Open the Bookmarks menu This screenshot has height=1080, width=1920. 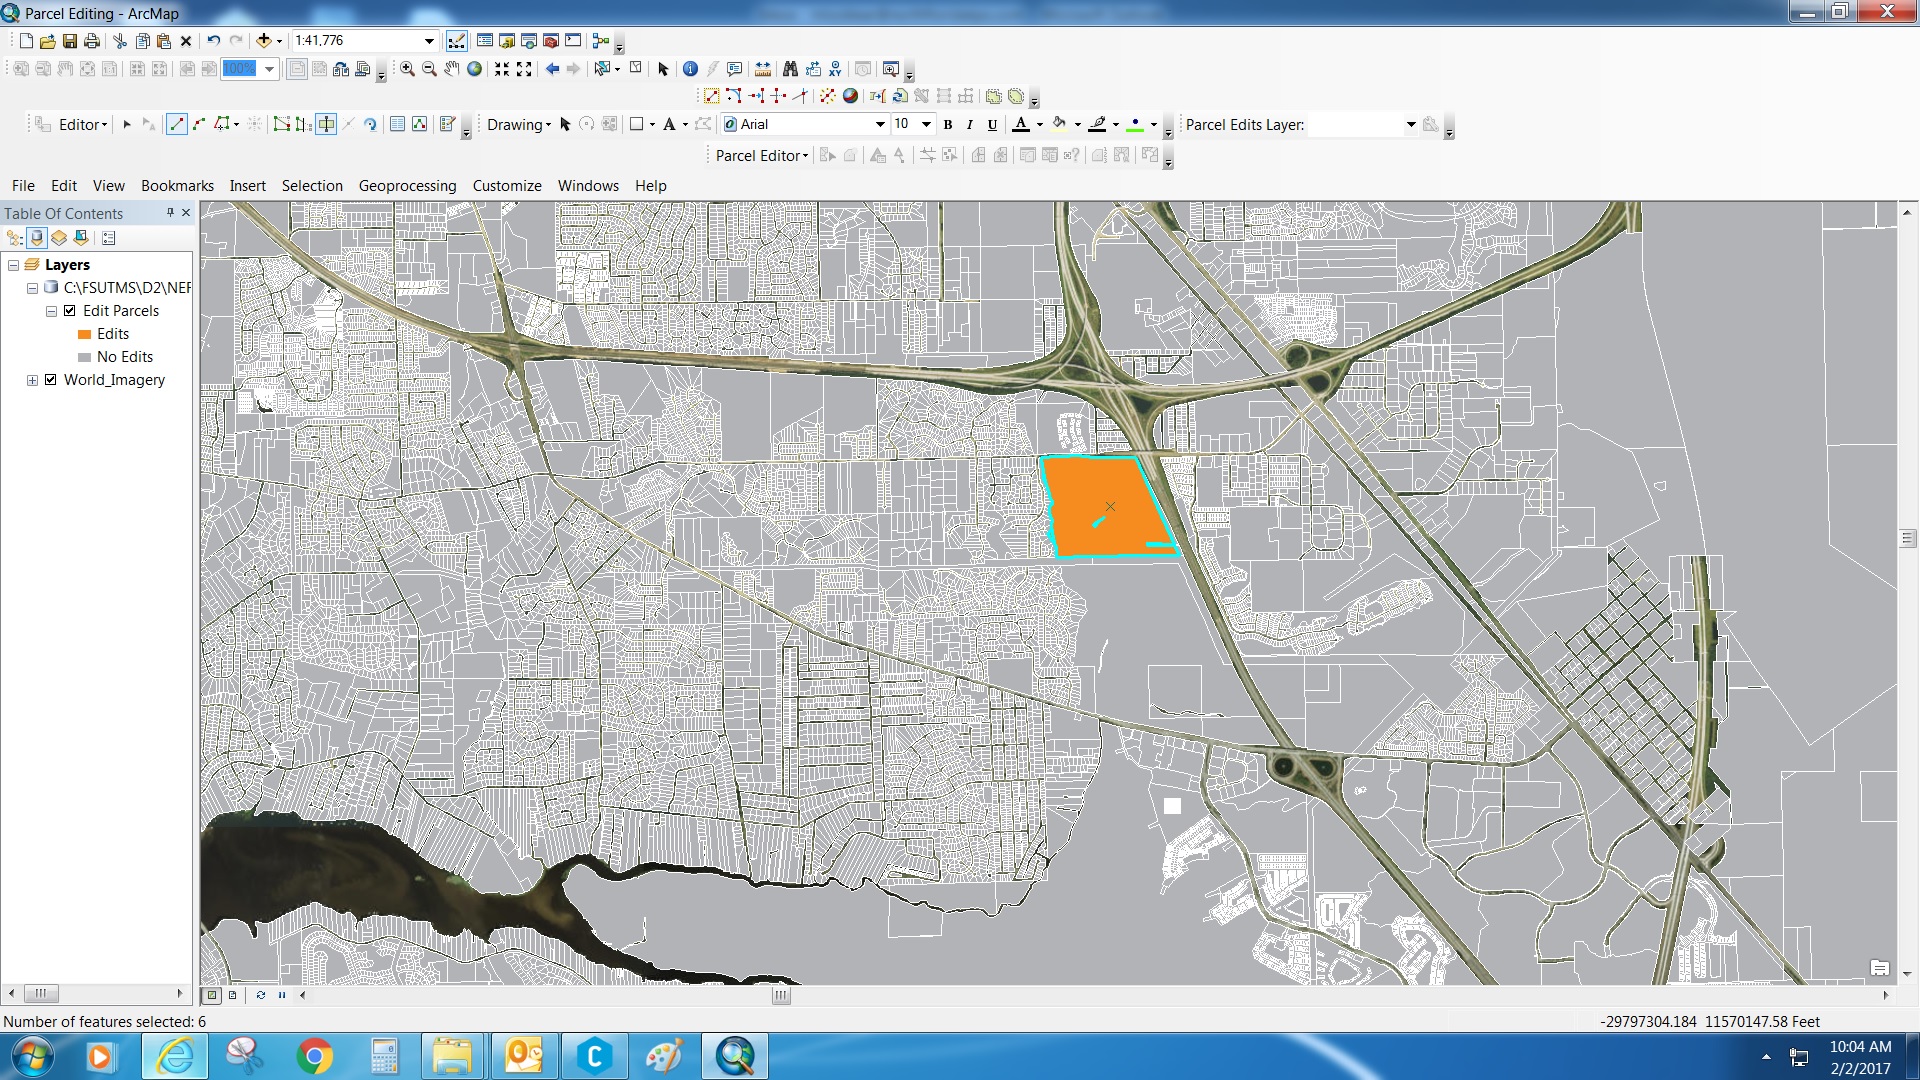(177, 186)
